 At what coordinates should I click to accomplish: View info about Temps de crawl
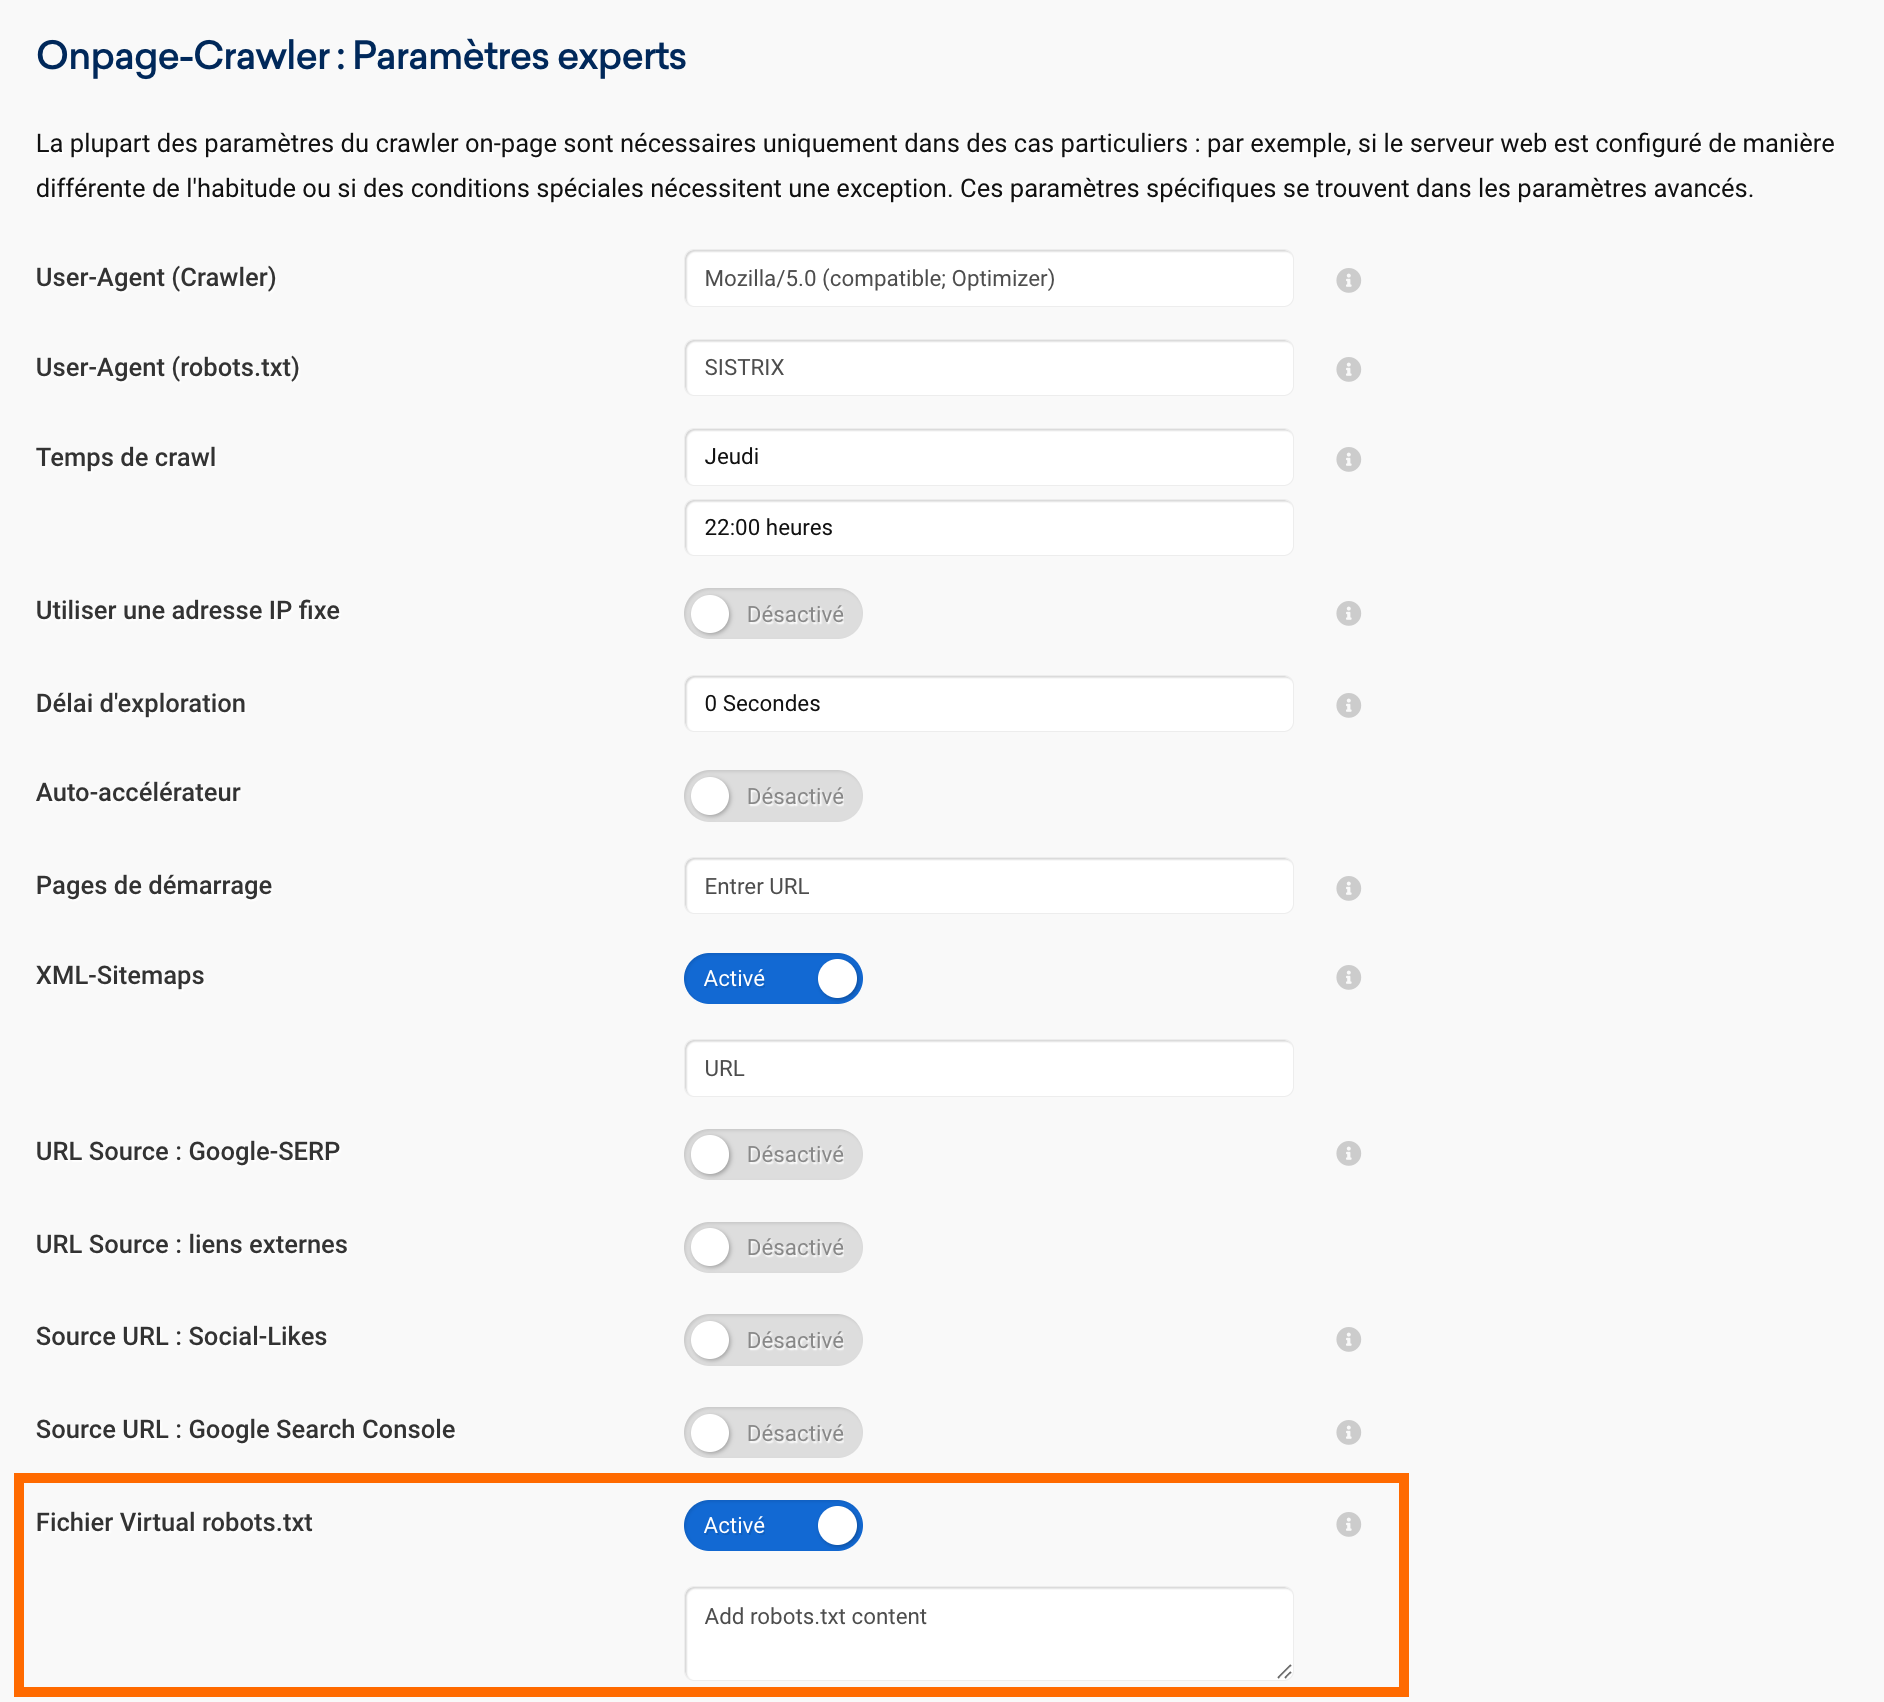point(1348,458)
